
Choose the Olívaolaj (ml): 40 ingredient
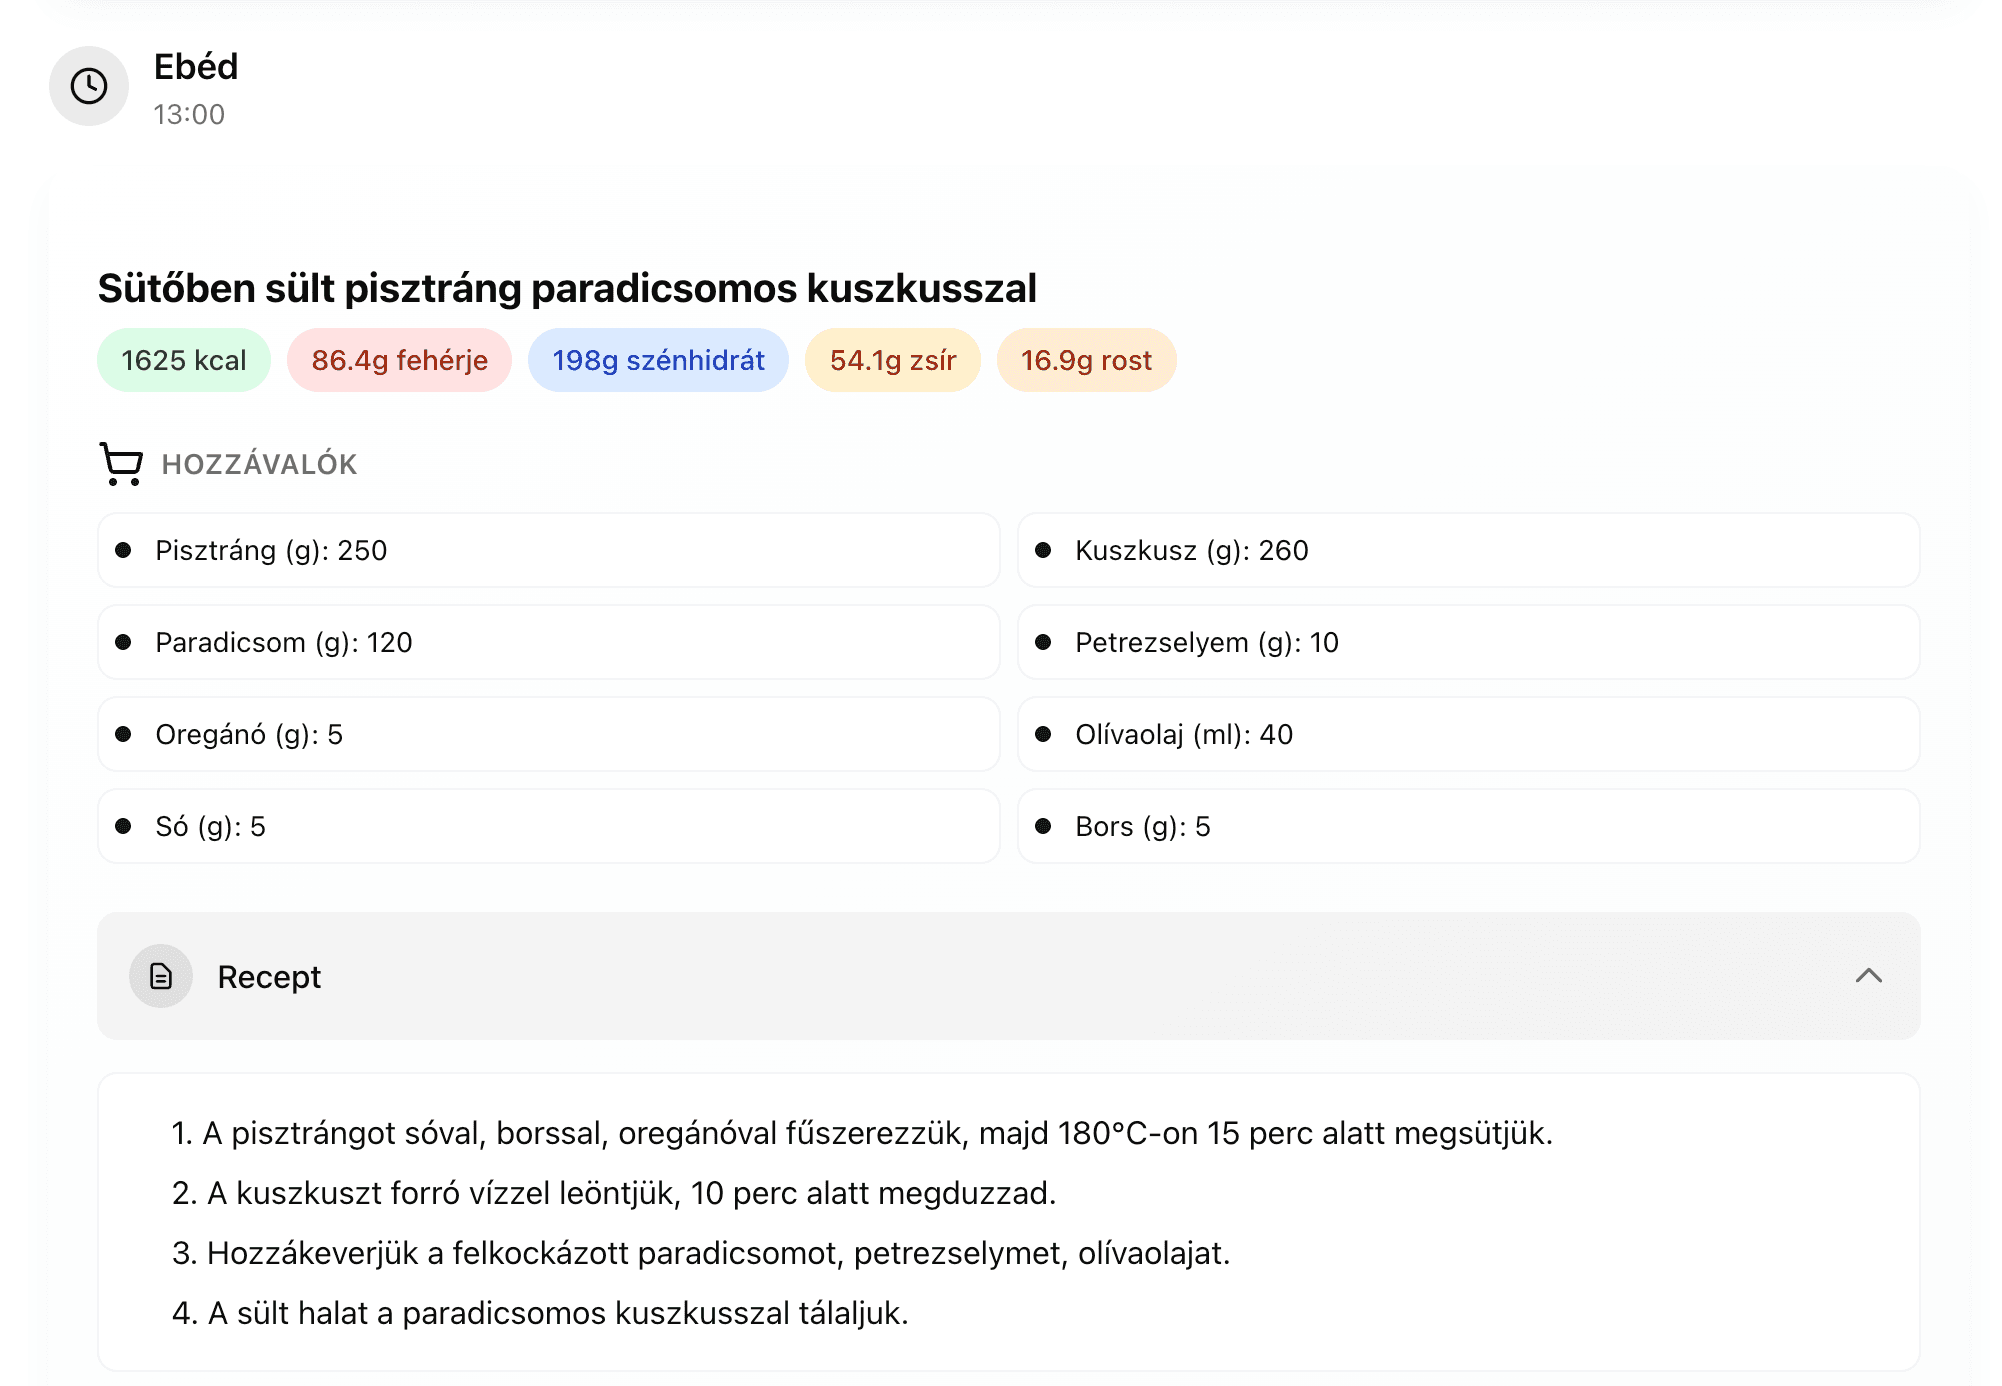tap(1468, 734)
